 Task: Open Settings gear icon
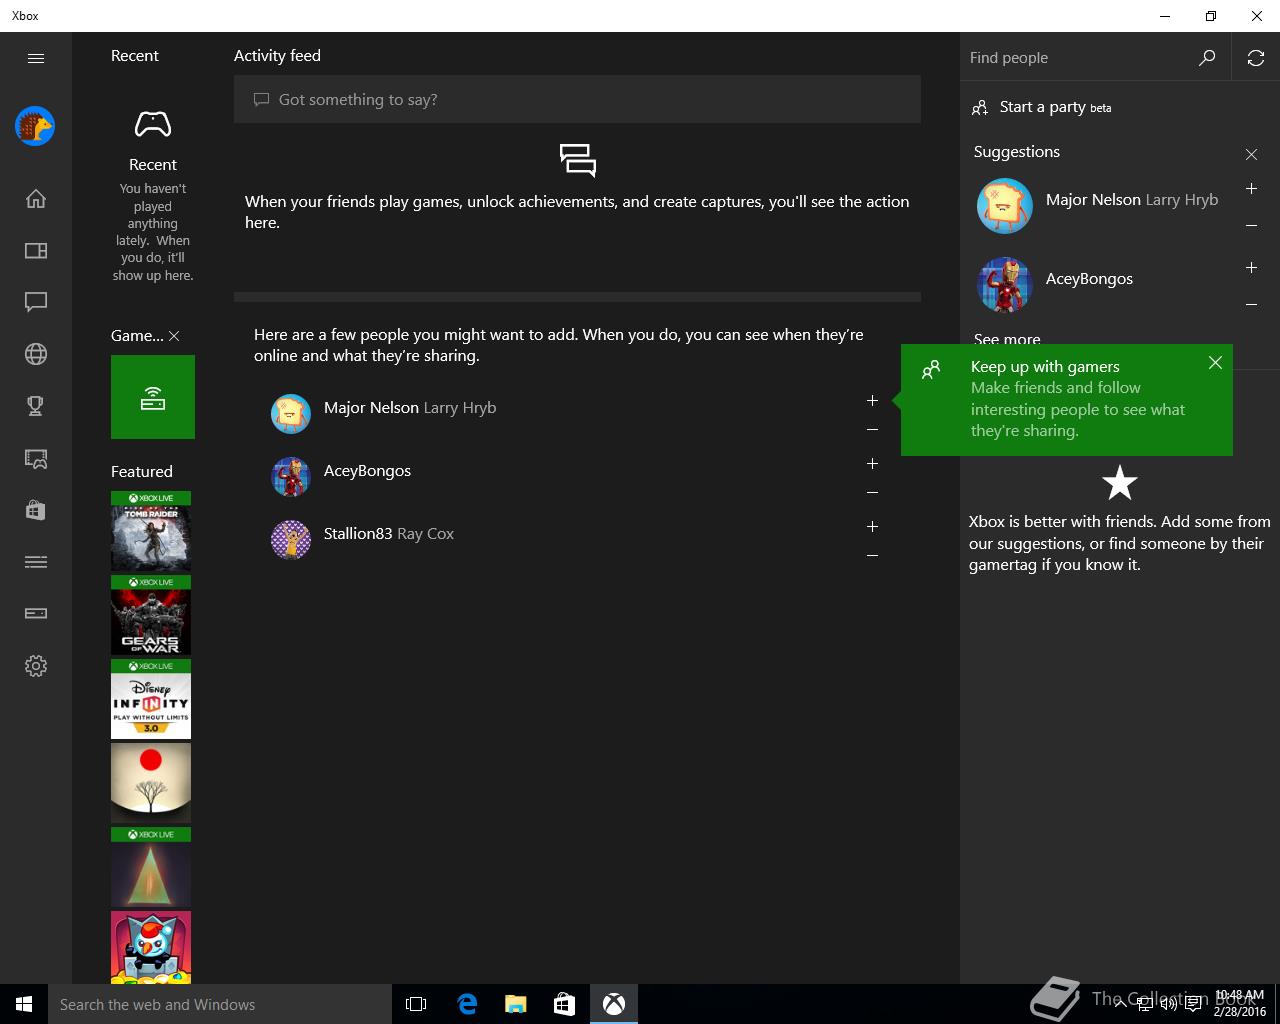tap(36, 666)
